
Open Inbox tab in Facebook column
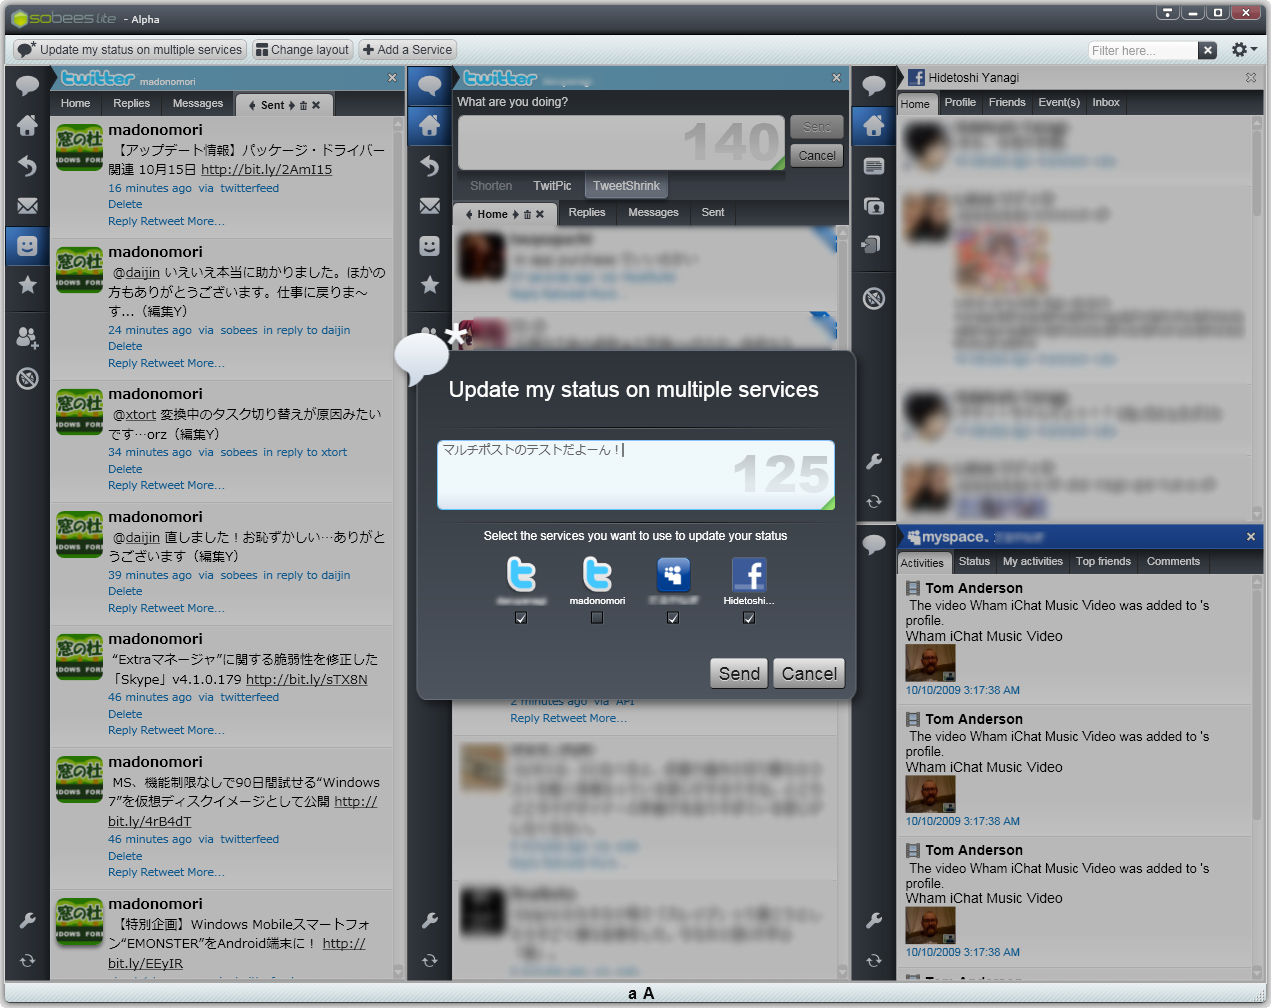tap(1106, 102)
